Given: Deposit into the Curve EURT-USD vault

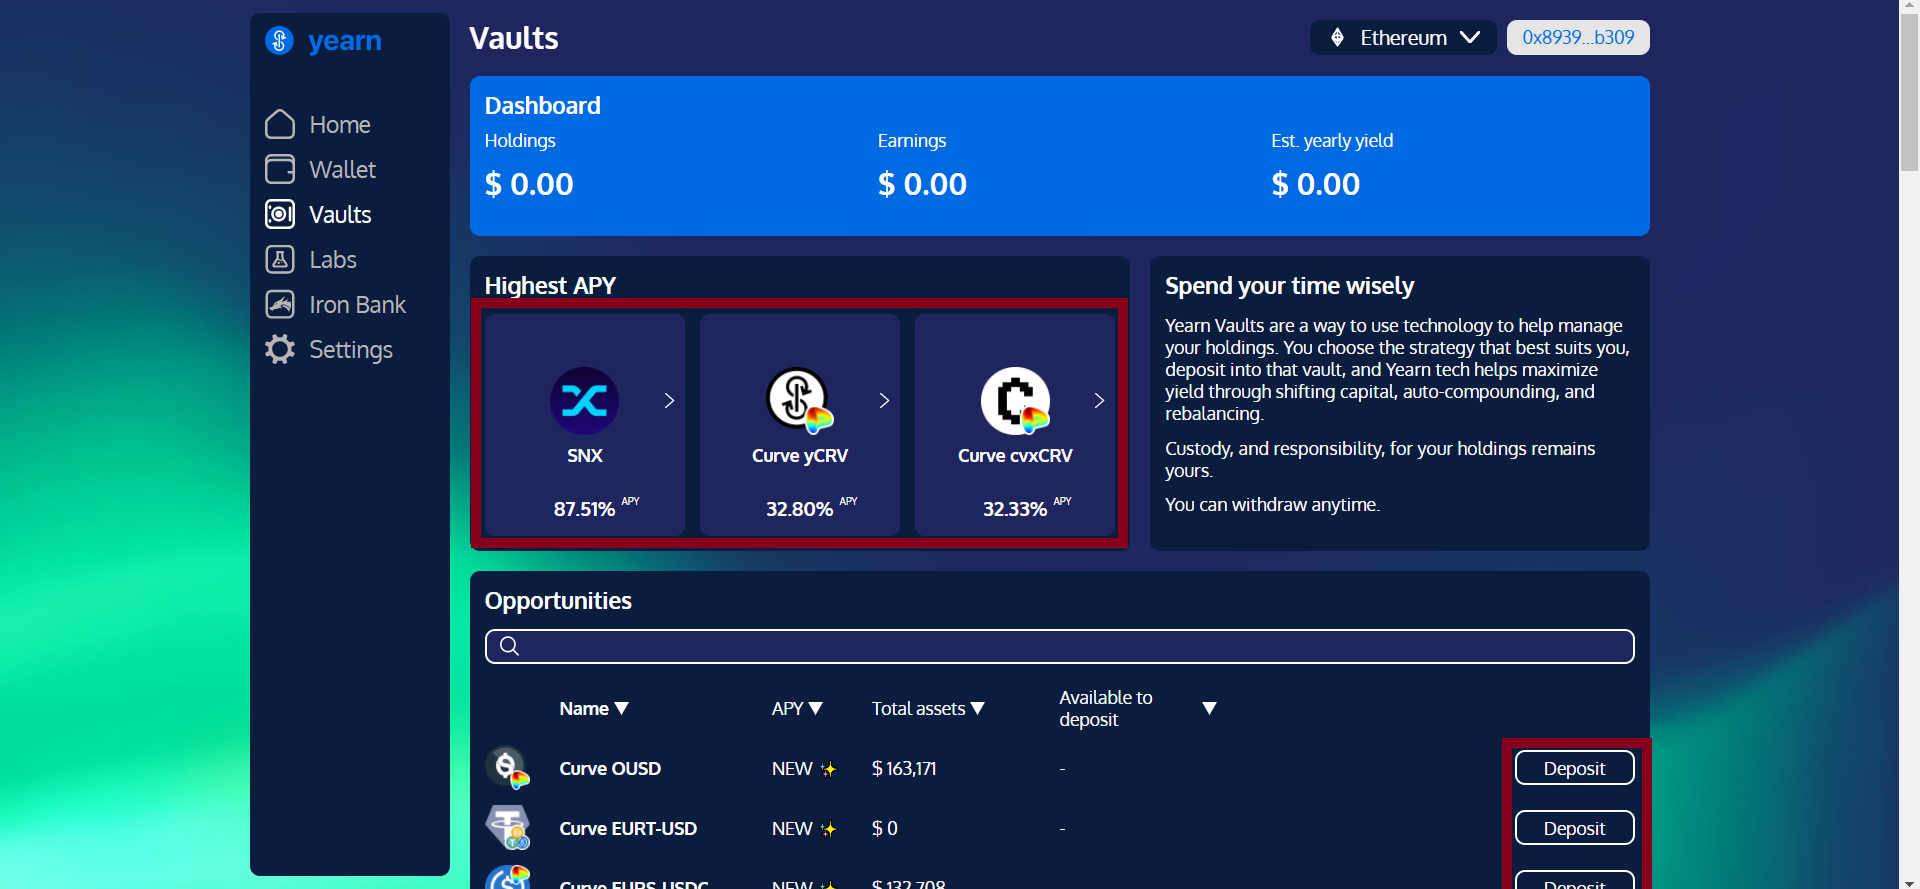Looking at the screenshot, I should pos(1575,828).
